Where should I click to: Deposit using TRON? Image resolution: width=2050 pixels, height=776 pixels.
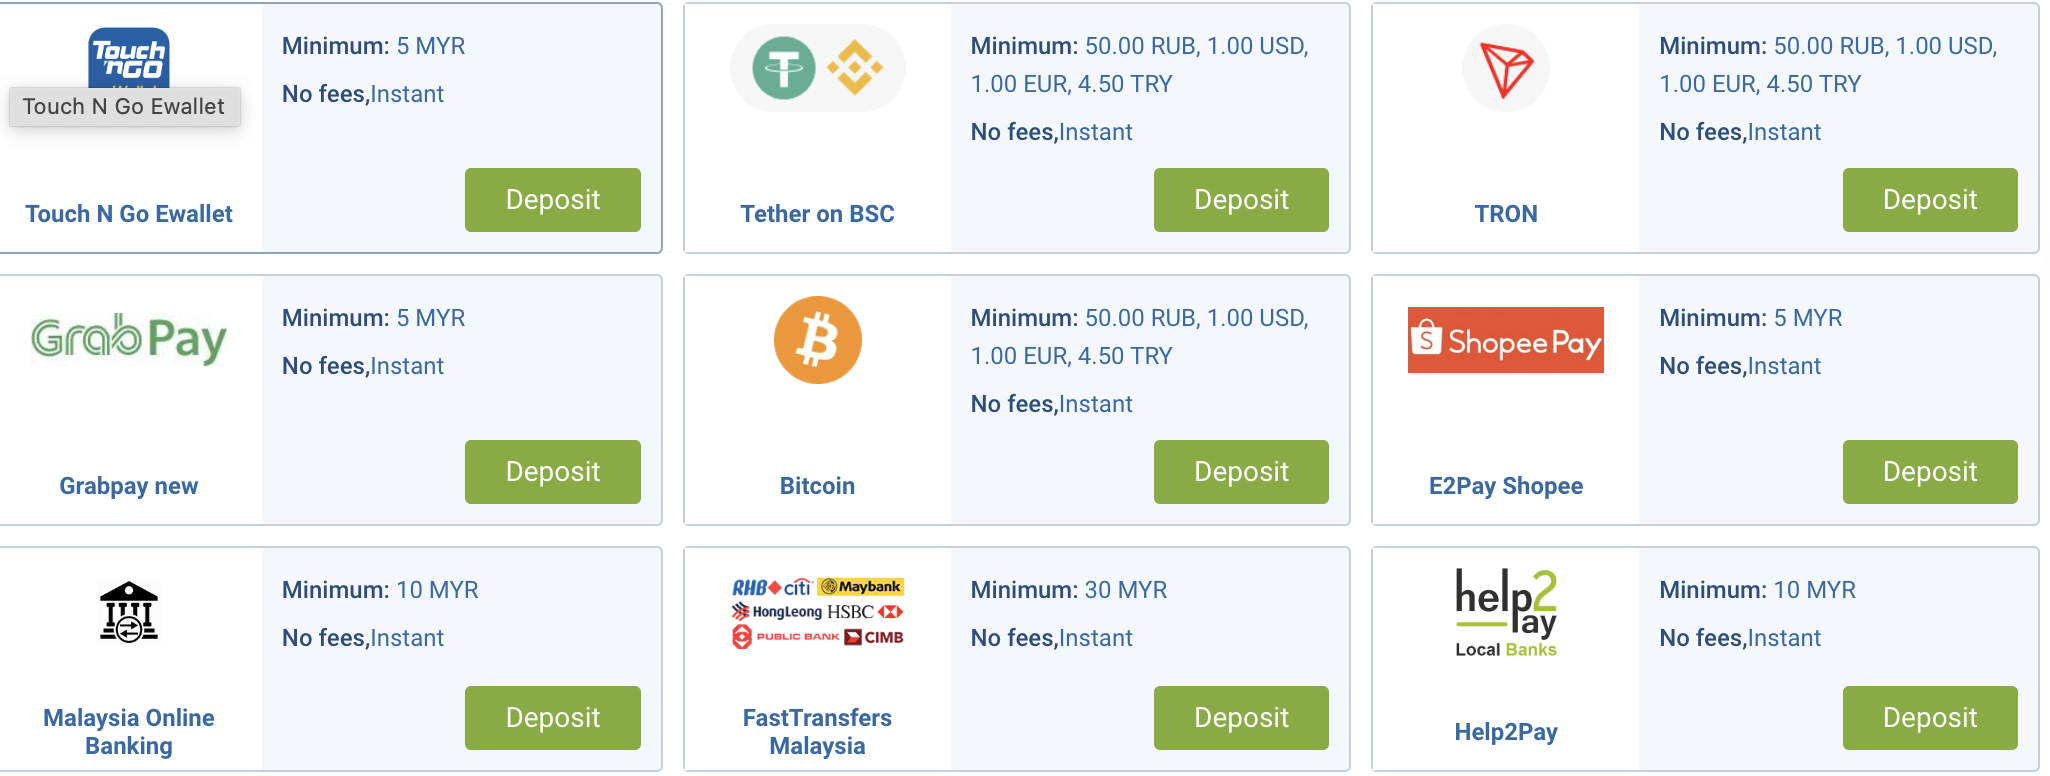1929,200
